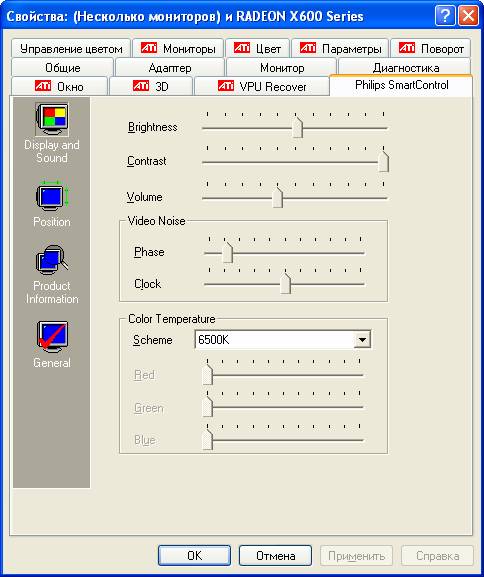Click the Contrast label
The width and height of the screenshot is (484, 577).
point(146,161)
